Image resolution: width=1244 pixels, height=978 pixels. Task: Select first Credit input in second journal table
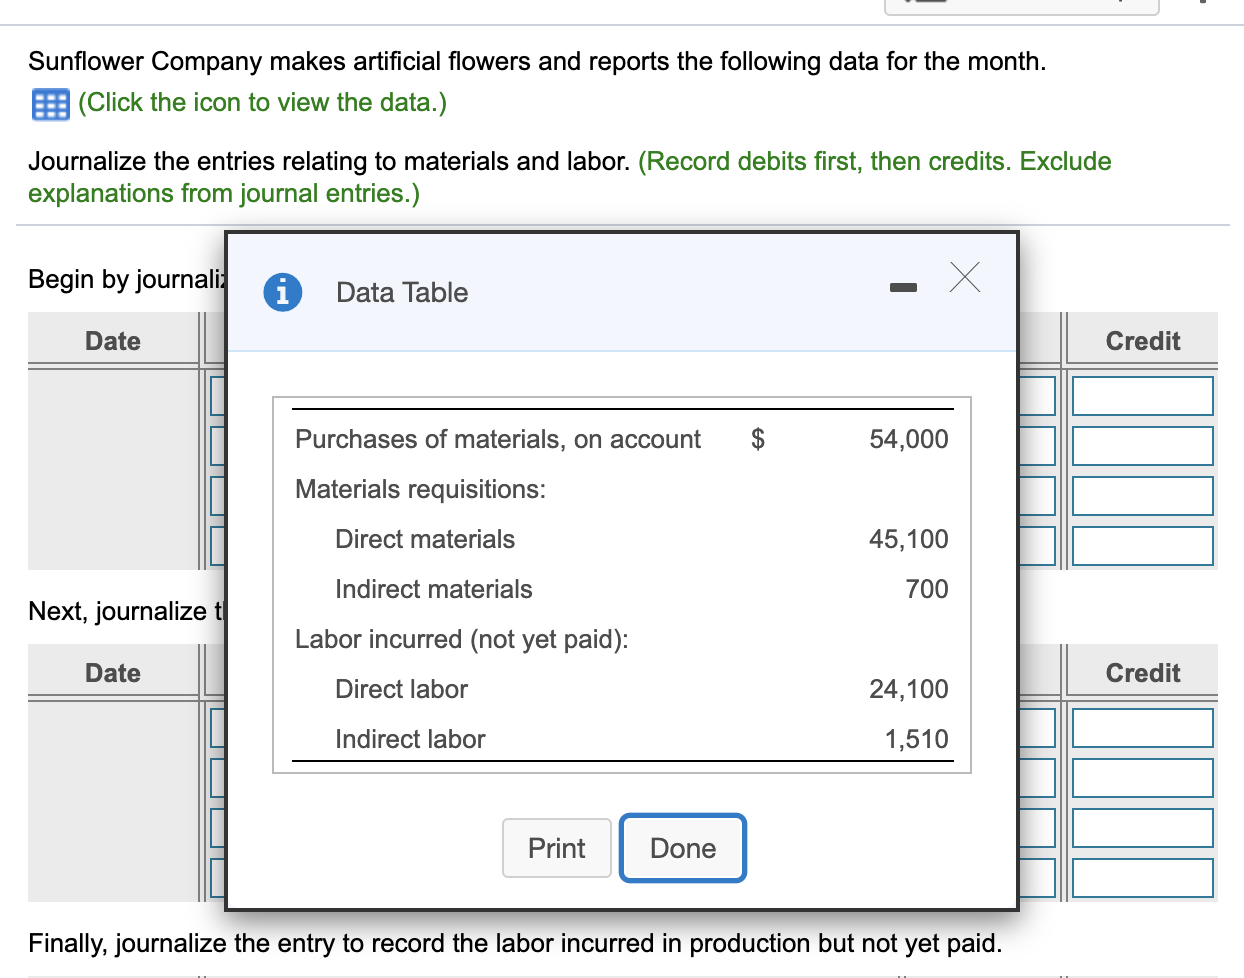(x=1143, y=728)
